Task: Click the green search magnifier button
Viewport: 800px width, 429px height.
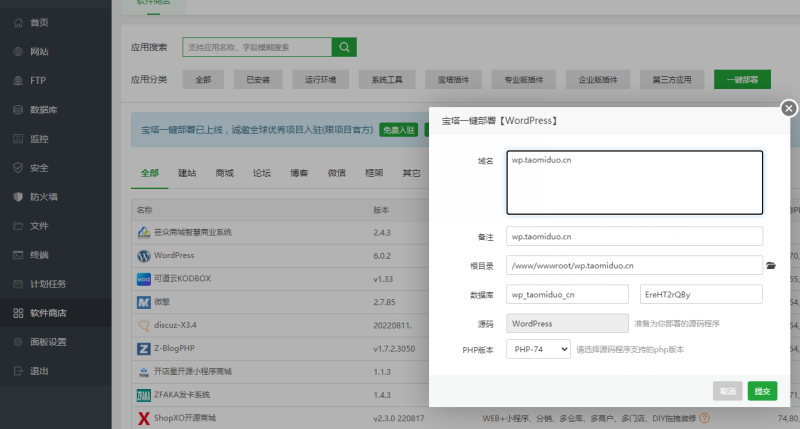Action: (x=344, y=47)
